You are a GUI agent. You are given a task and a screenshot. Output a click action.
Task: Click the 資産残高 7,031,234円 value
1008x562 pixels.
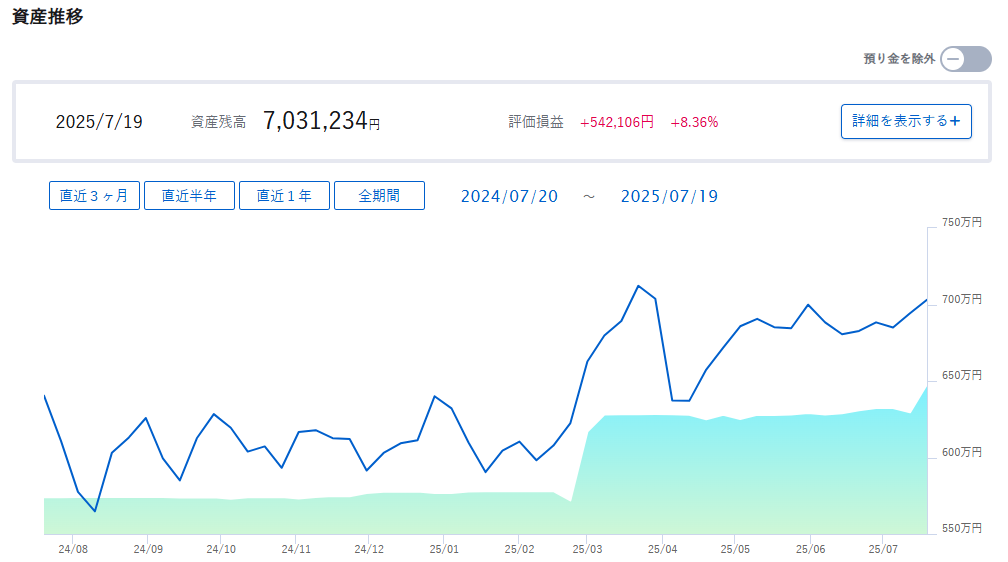(321, 121)
